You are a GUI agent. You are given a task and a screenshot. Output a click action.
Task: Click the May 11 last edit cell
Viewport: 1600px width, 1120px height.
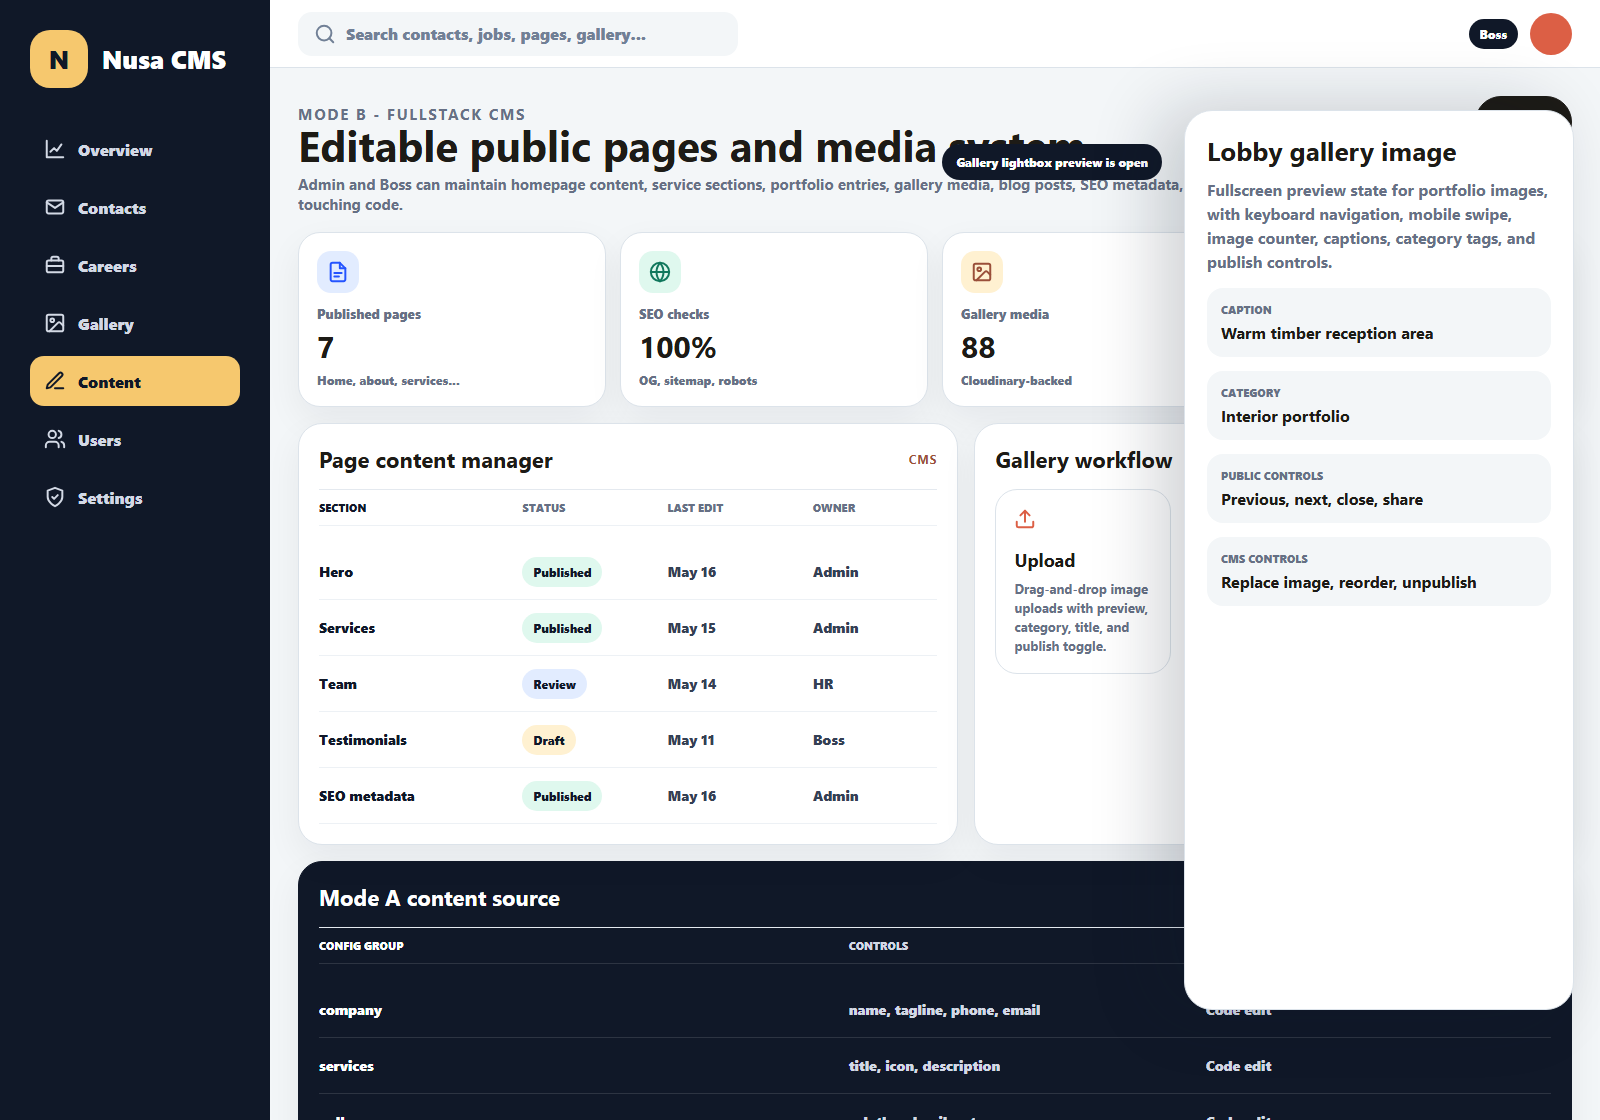pos(691,740)
